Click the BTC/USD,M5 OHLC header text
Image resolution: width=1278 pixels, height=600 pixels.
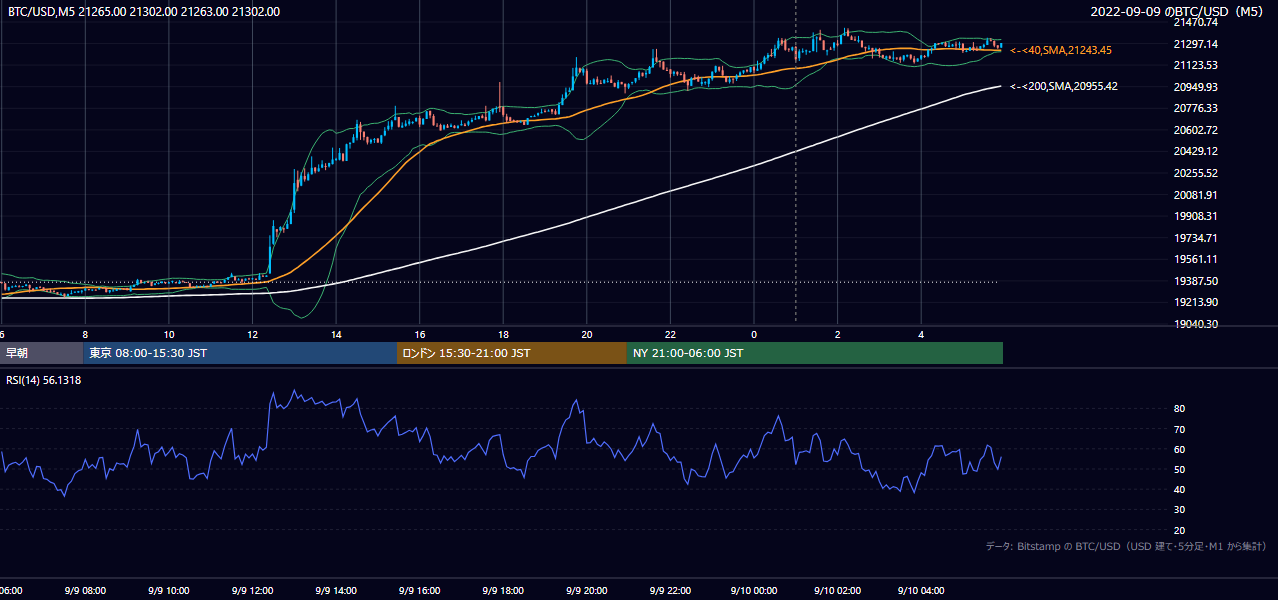(144, 12)
